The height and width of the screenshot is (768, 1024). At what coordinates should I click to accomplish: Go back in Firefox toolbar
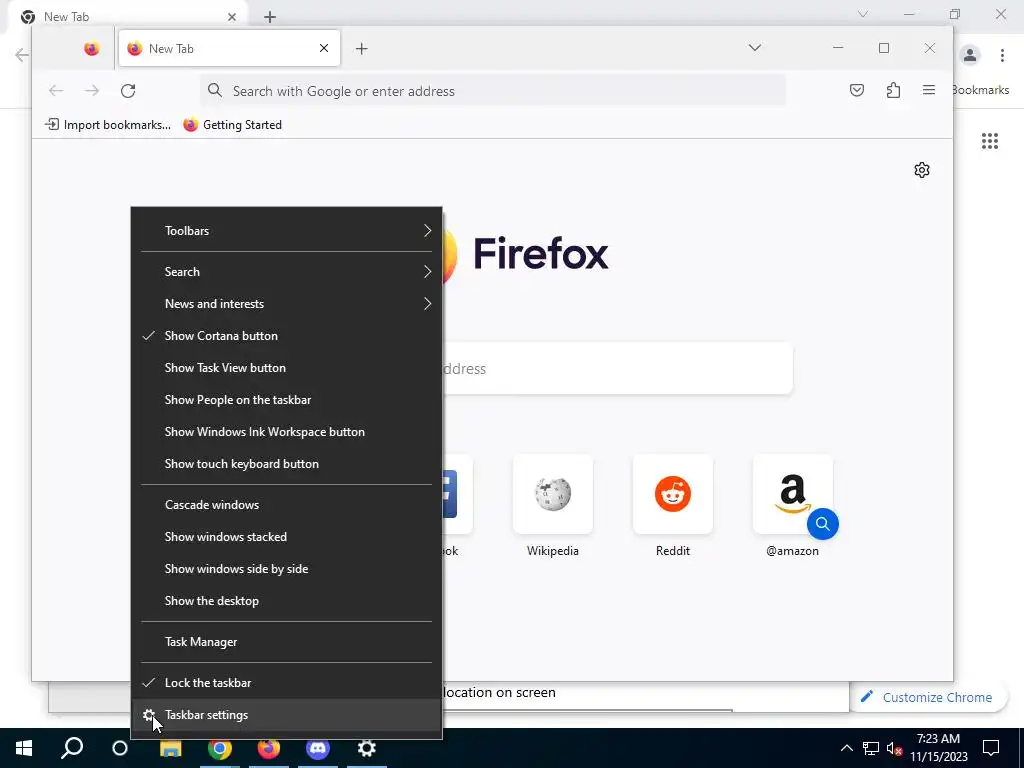(56, 91)
